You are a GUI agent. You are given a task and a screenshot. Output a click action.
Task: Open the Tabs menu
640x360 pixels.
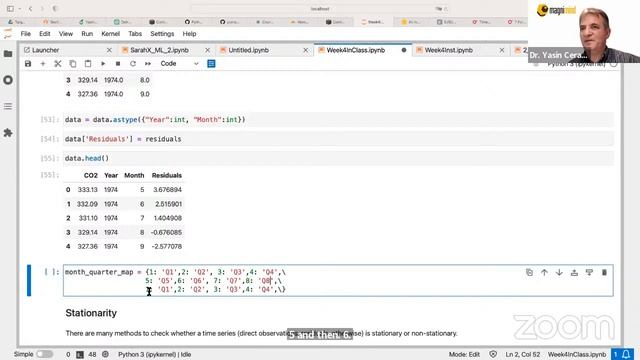135,34
